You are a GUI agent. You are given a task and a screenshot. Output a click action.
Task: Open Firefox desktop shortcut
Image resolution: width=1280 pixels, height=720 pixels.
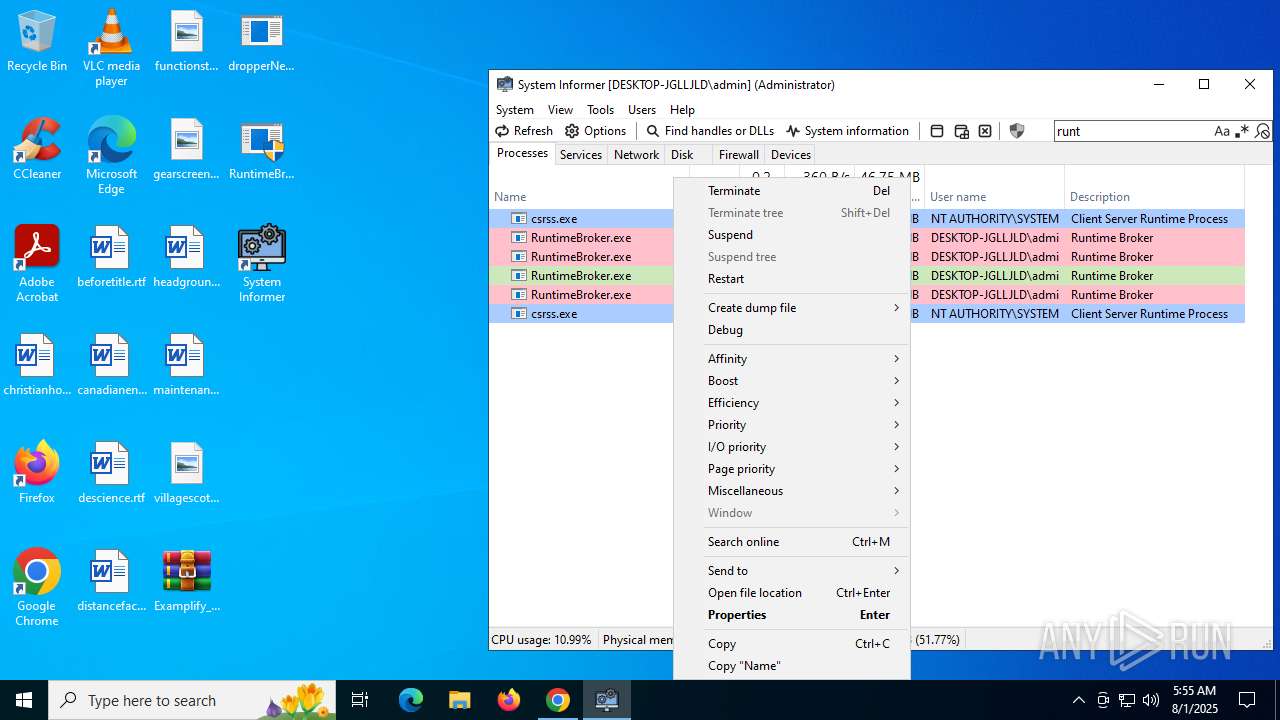[37, 472]
